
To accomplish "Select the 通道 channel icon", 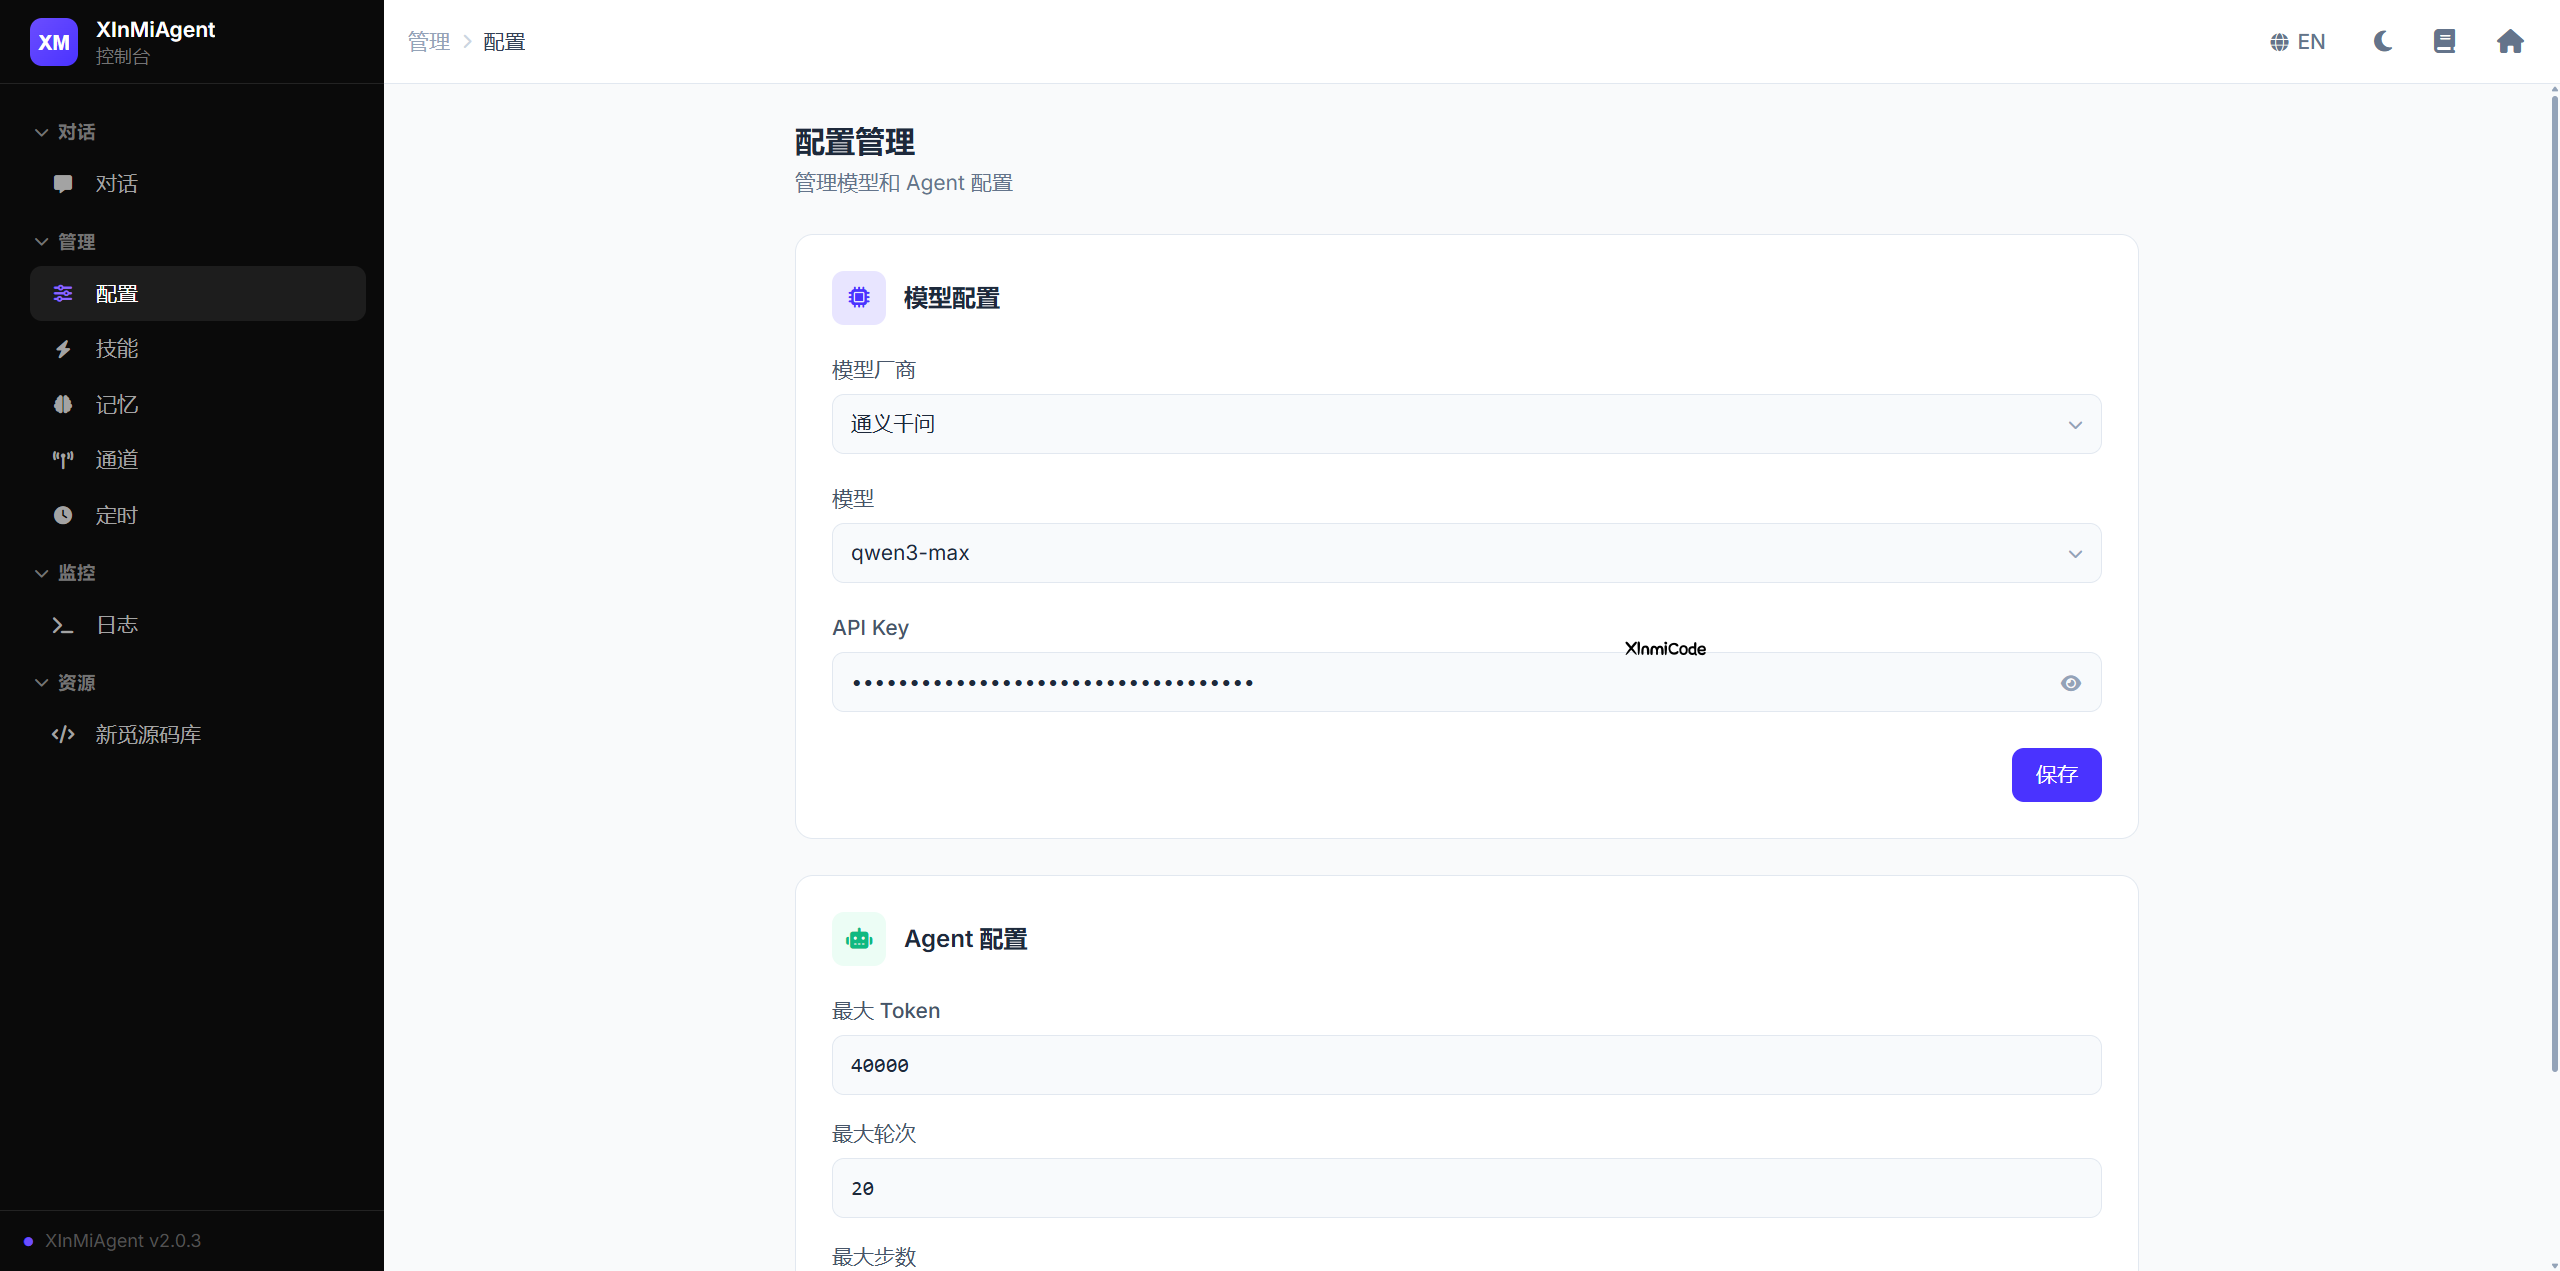I will point(63,459).
